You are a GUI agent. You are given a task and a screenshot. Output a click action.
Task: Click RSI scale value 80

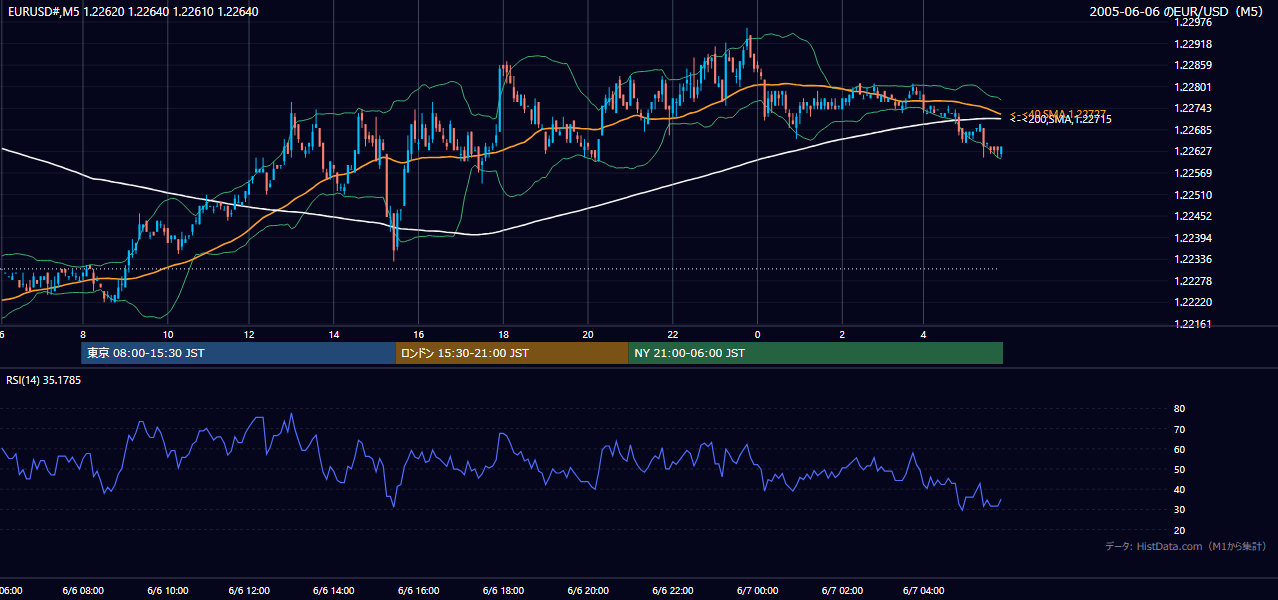[1179, 409]
